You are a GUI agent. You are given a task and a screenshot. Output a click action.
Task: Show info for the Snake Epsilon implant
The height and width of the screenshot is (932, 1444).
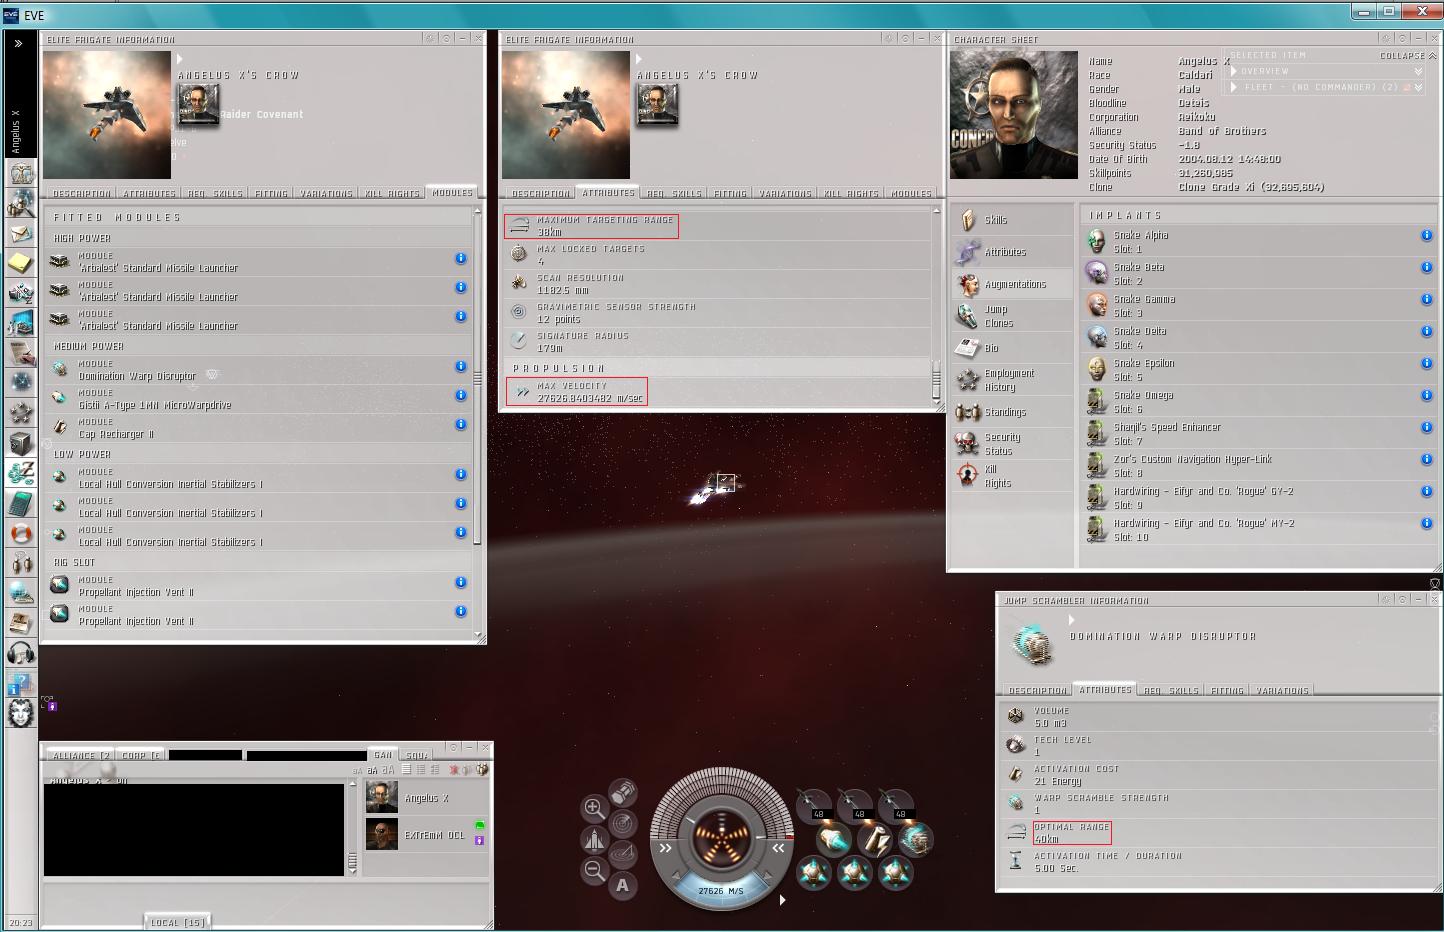pyautogui.click(x=1426, y=363)
